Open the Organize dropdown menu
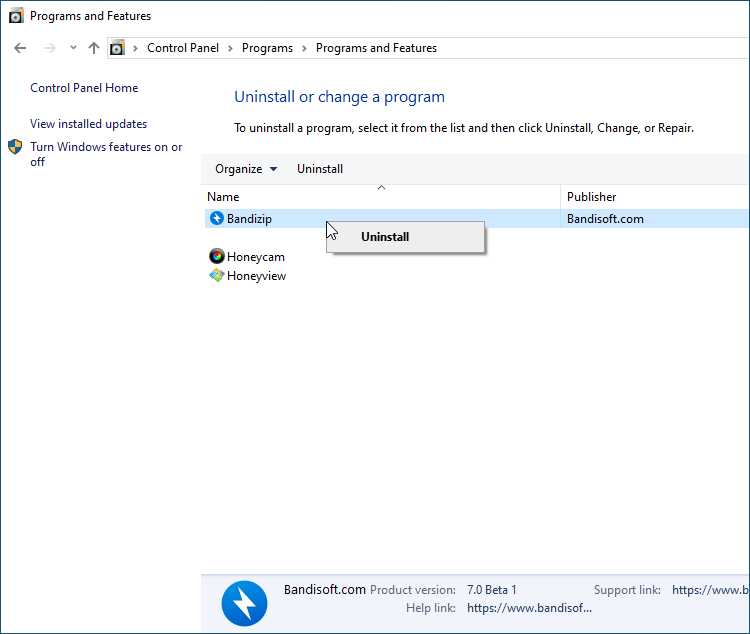Viewport: 750px width, 634px height. point(246,169)
